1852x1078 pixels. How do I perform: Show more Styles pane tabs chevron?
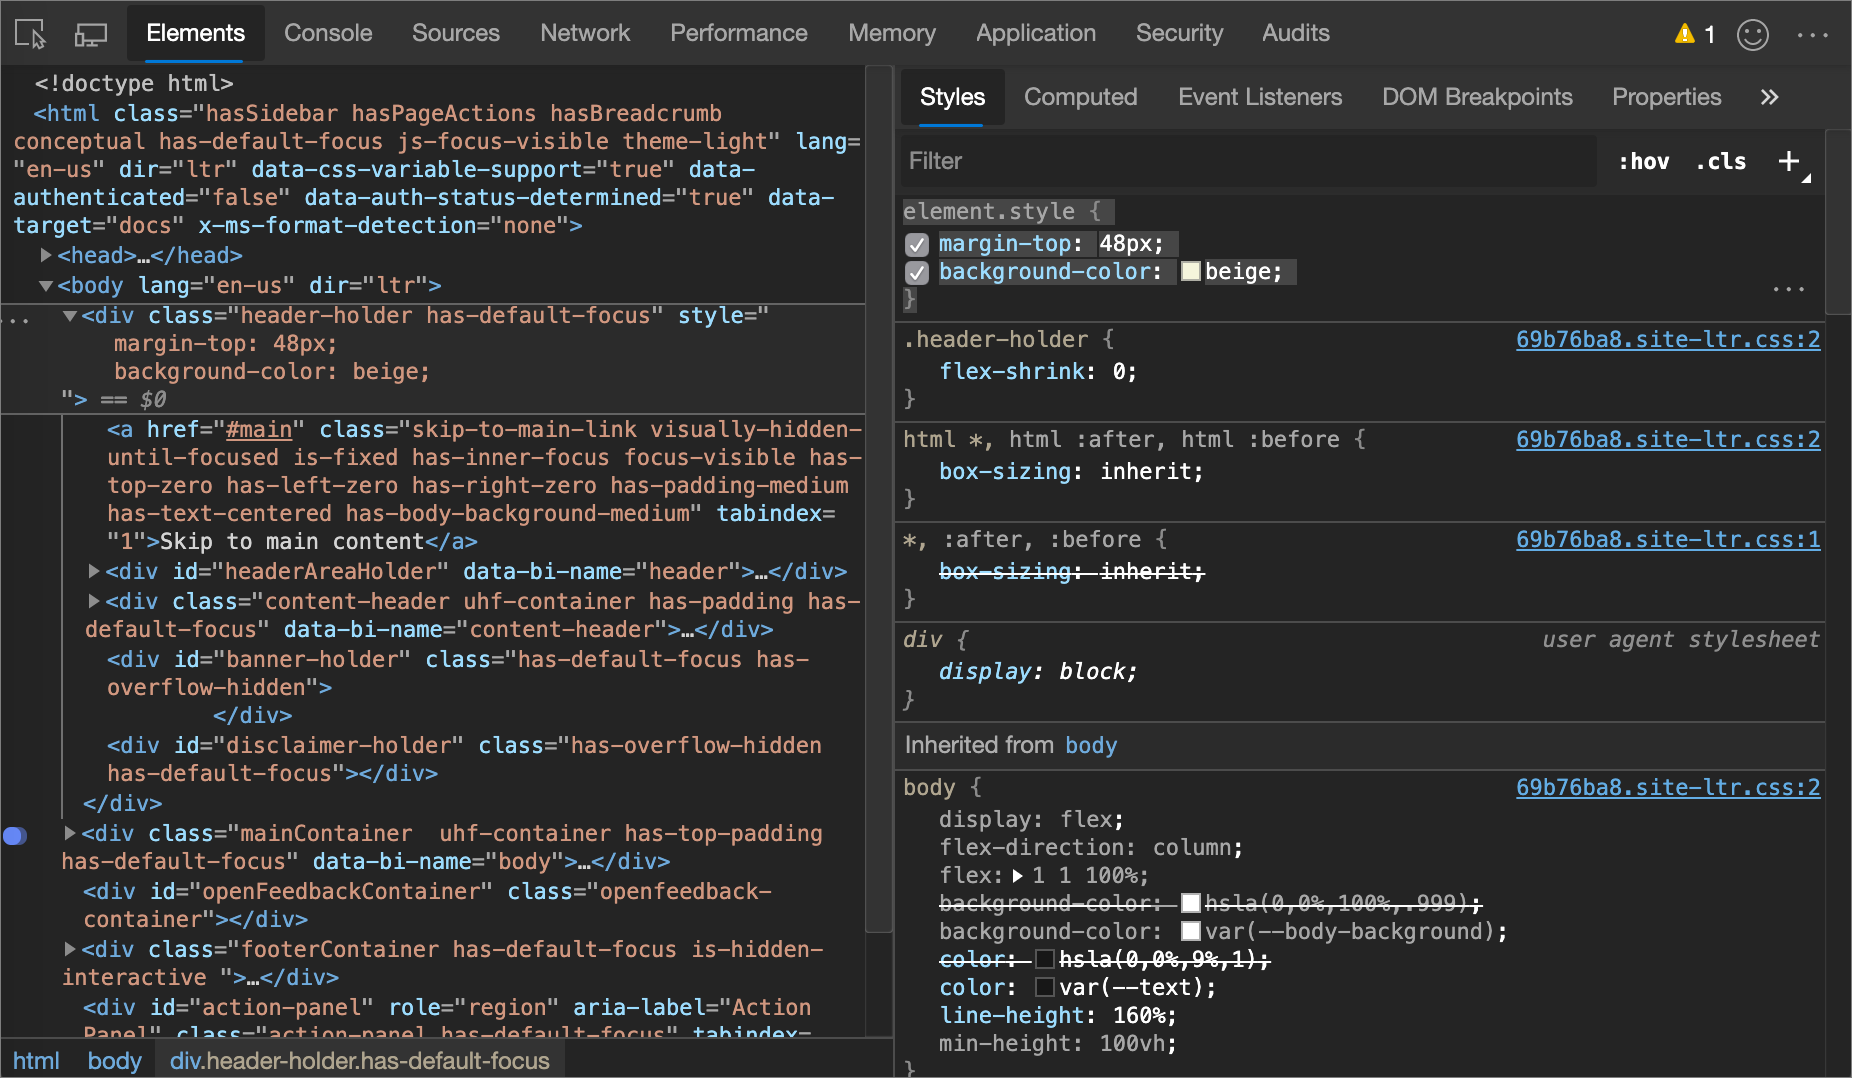tap(1769, 97)
